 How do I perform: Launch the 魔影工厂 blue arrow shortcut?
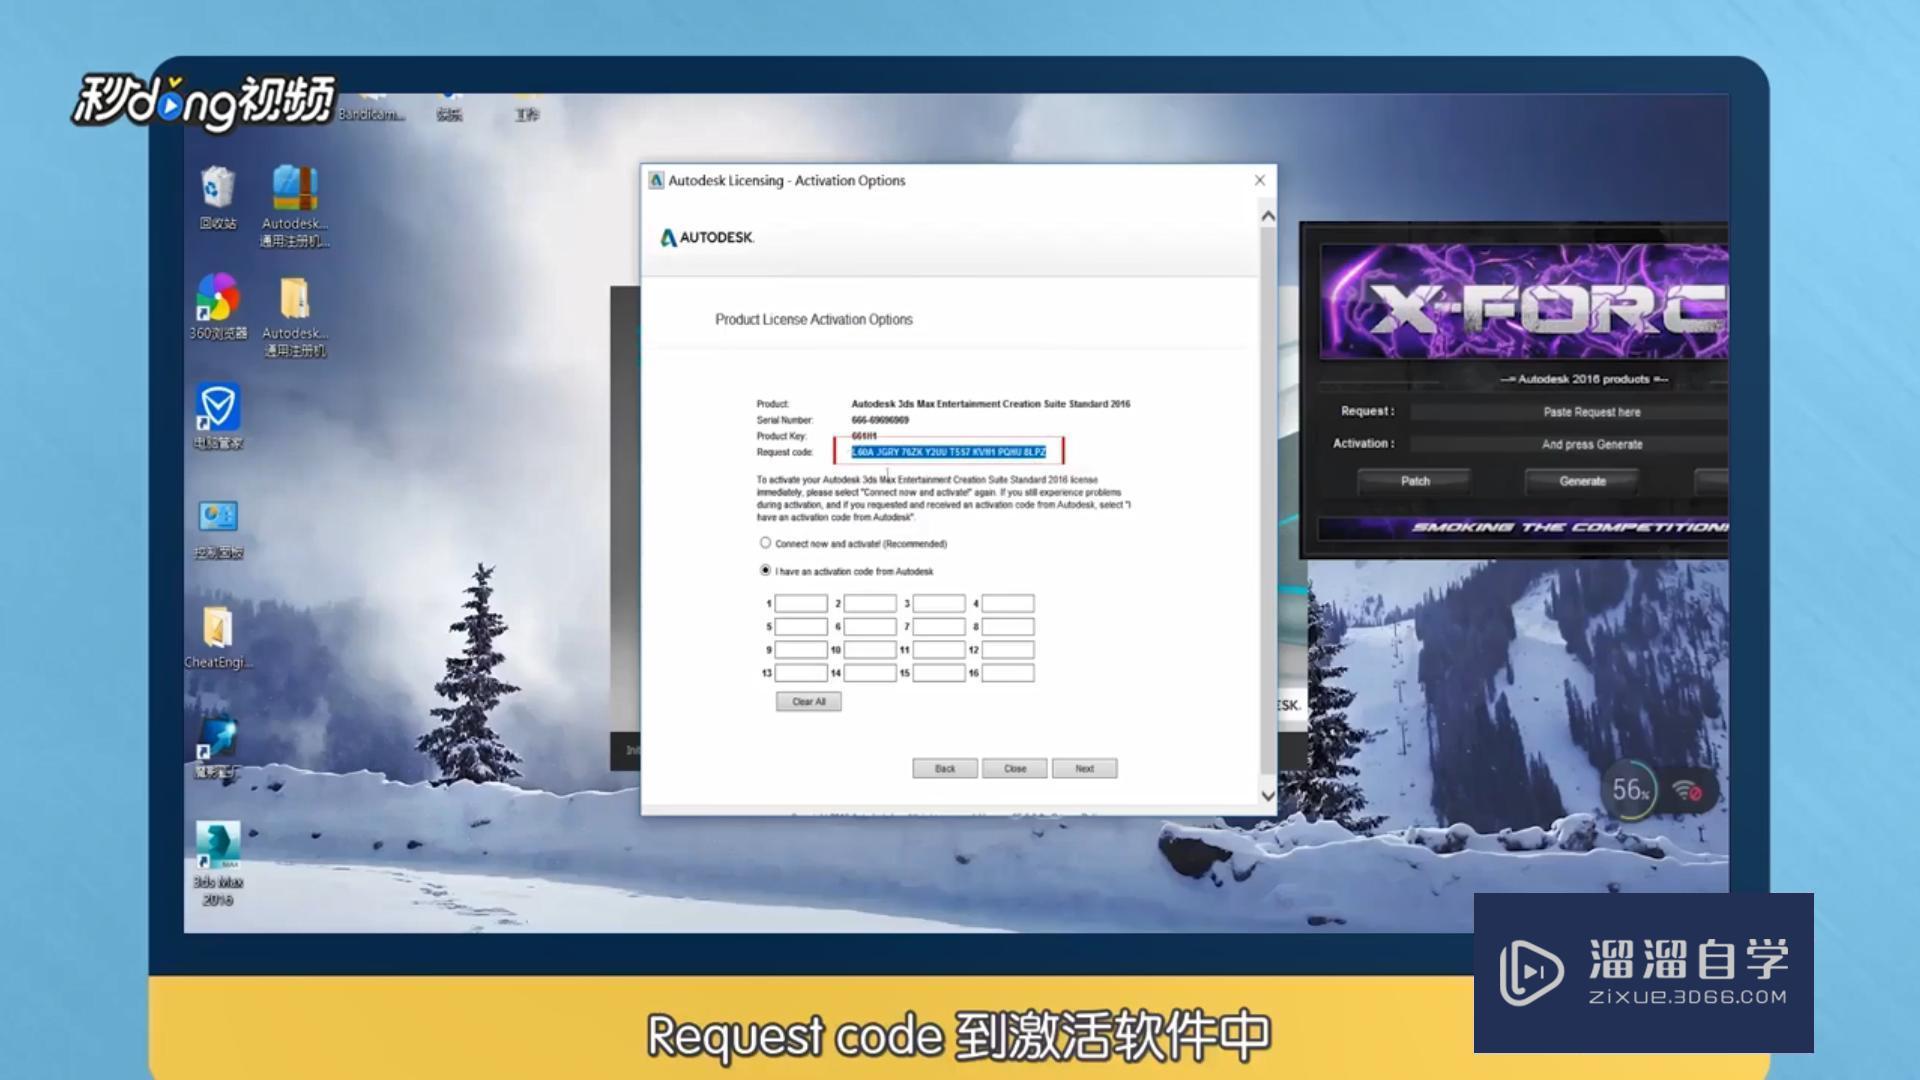pyautogui.click(x=217, y=747)
